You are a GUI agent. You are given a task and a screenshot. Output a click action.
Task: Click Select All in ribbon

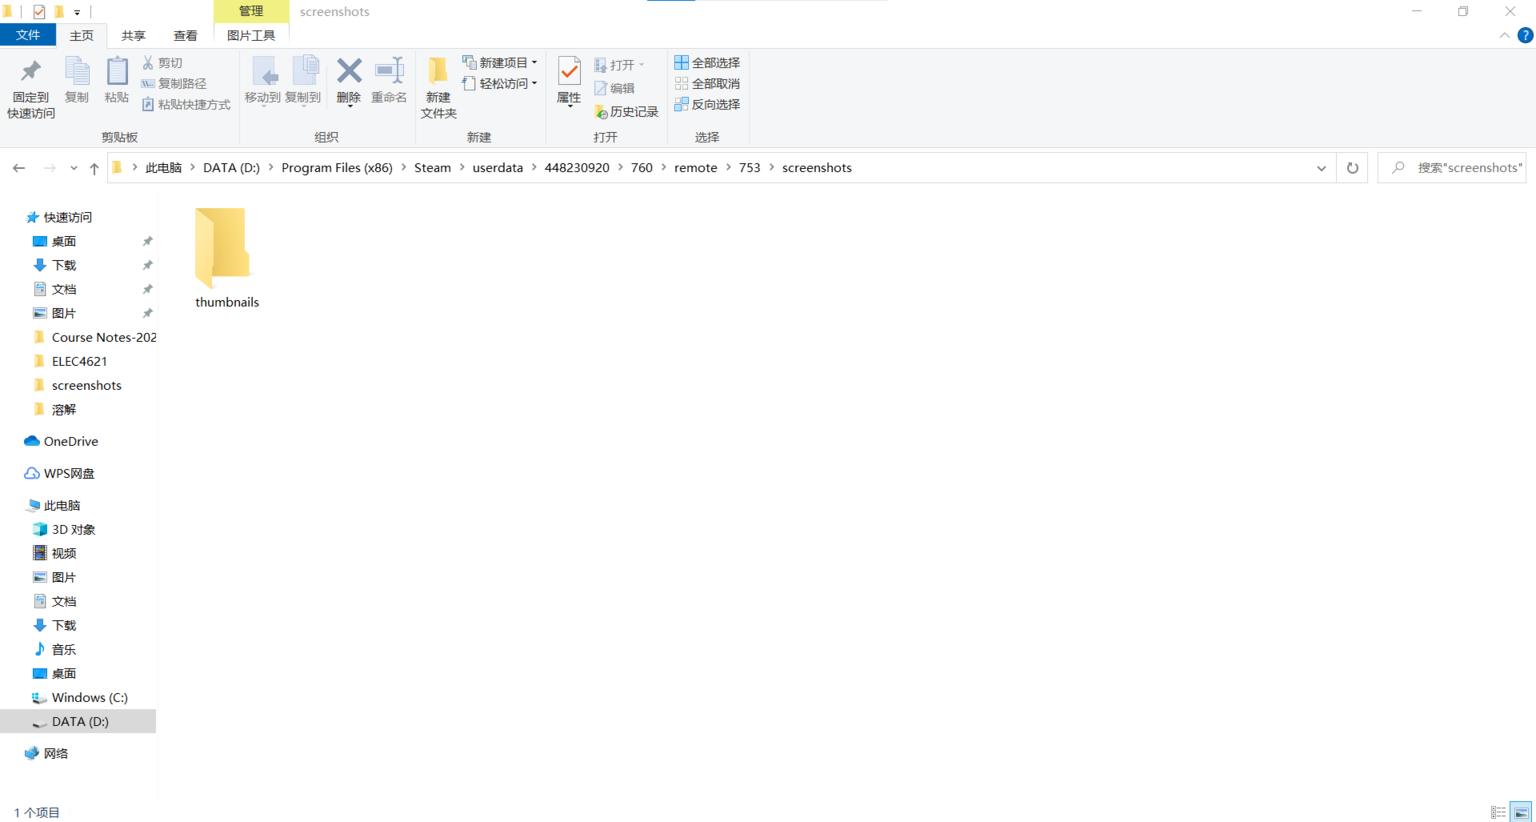pos(707,62)
